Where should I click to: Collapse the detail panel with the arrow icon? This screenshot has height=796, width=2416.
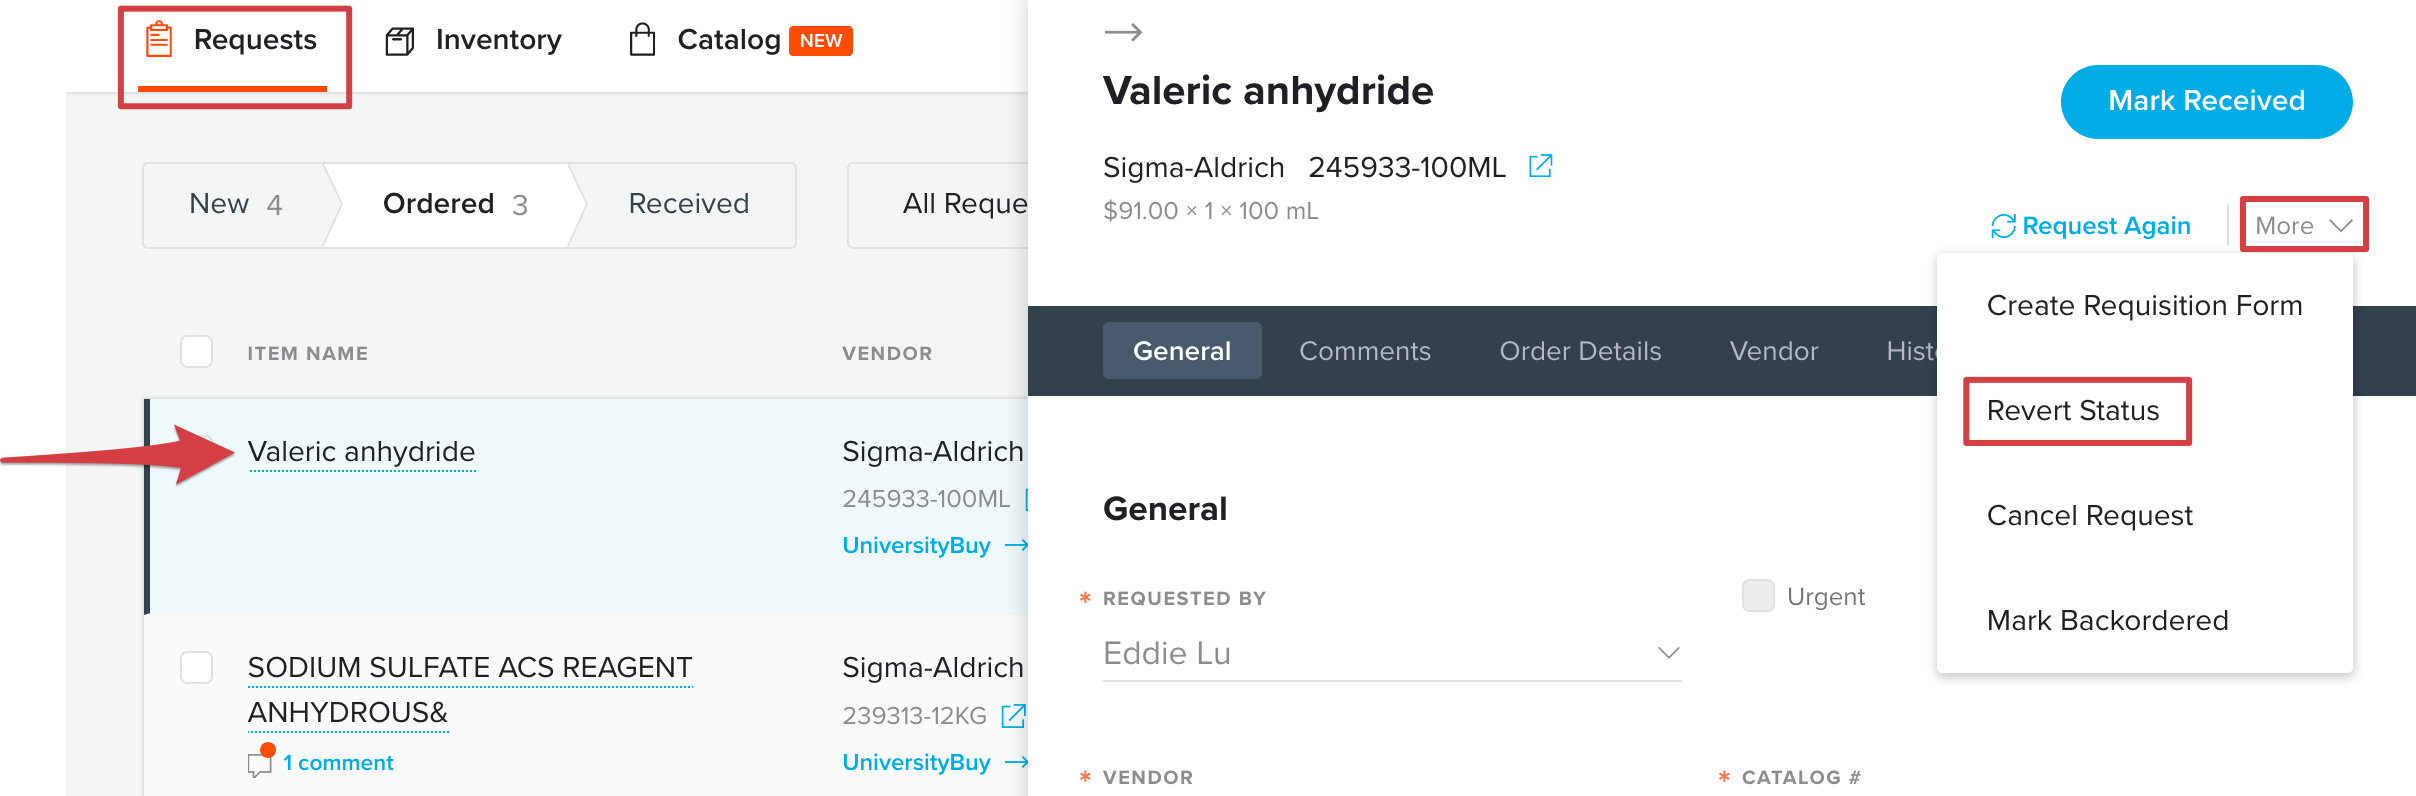pos(1123,31)
